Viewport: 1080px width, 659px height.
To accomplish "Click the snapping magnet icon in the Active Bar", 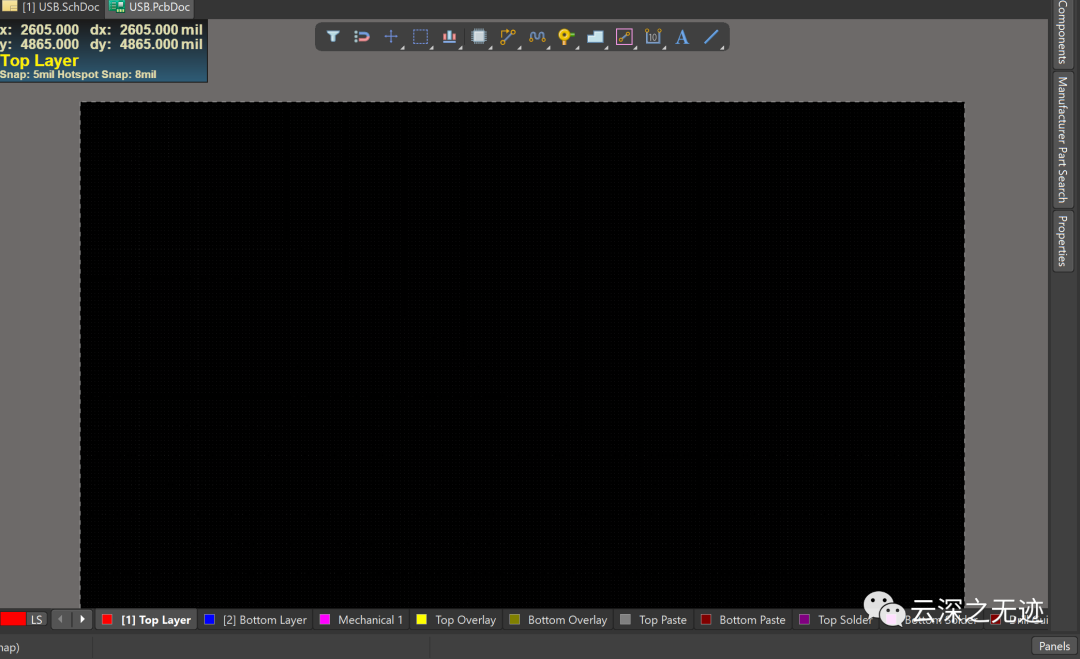I will pyautogui.click(x=362, y=36).
